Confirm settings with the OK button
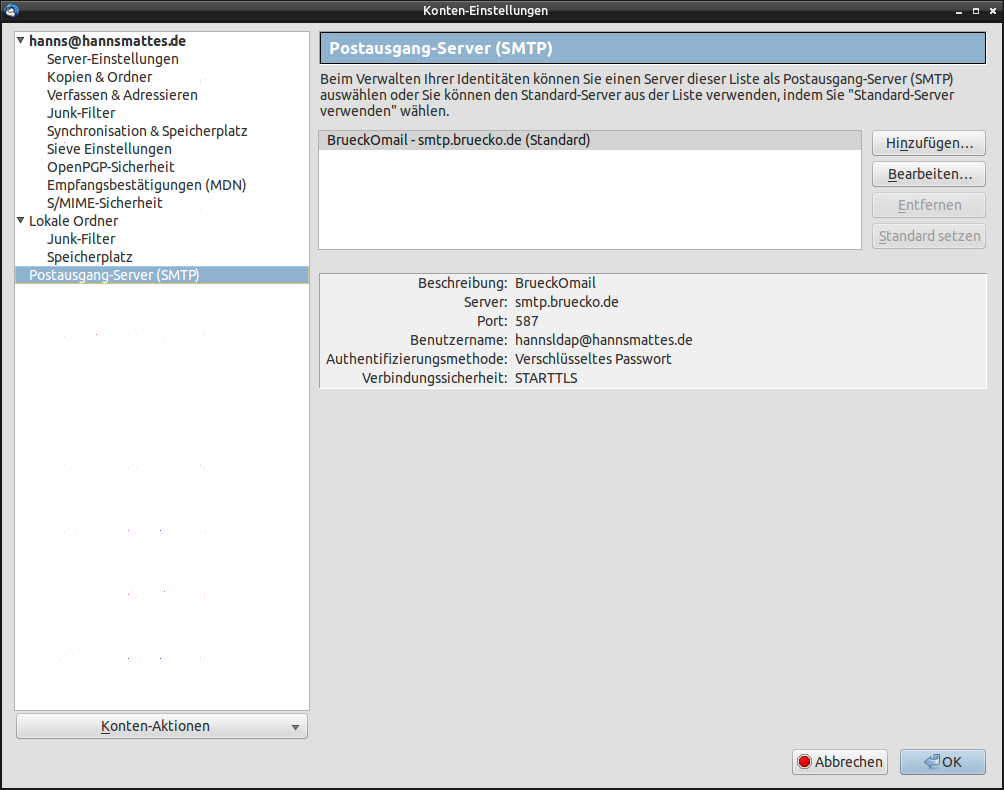Screen dimensions: 1004x790 942,762
